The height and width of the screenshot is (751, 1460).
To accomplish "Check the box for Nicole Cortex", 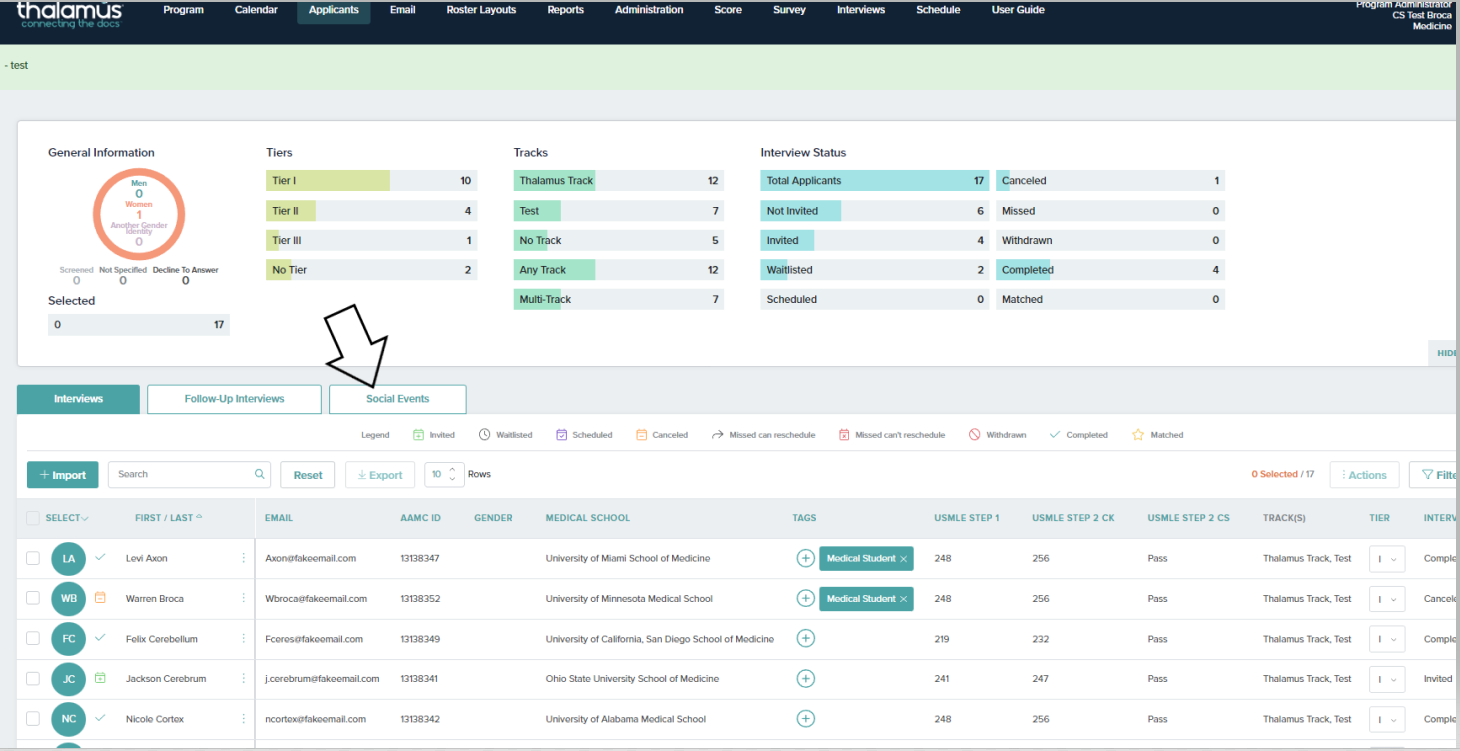I will 33,718.
